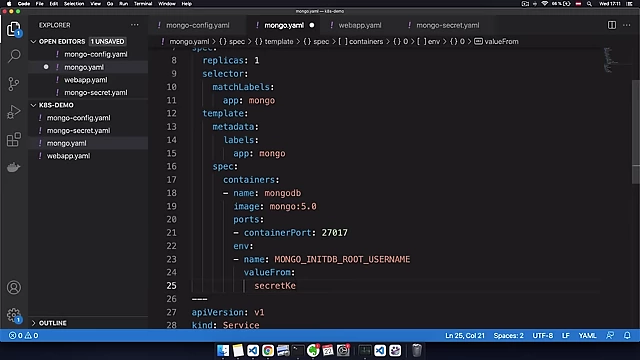Click errors and warnings count in status bar
This screenshot has width=640, height=360.
click(24, 336)
